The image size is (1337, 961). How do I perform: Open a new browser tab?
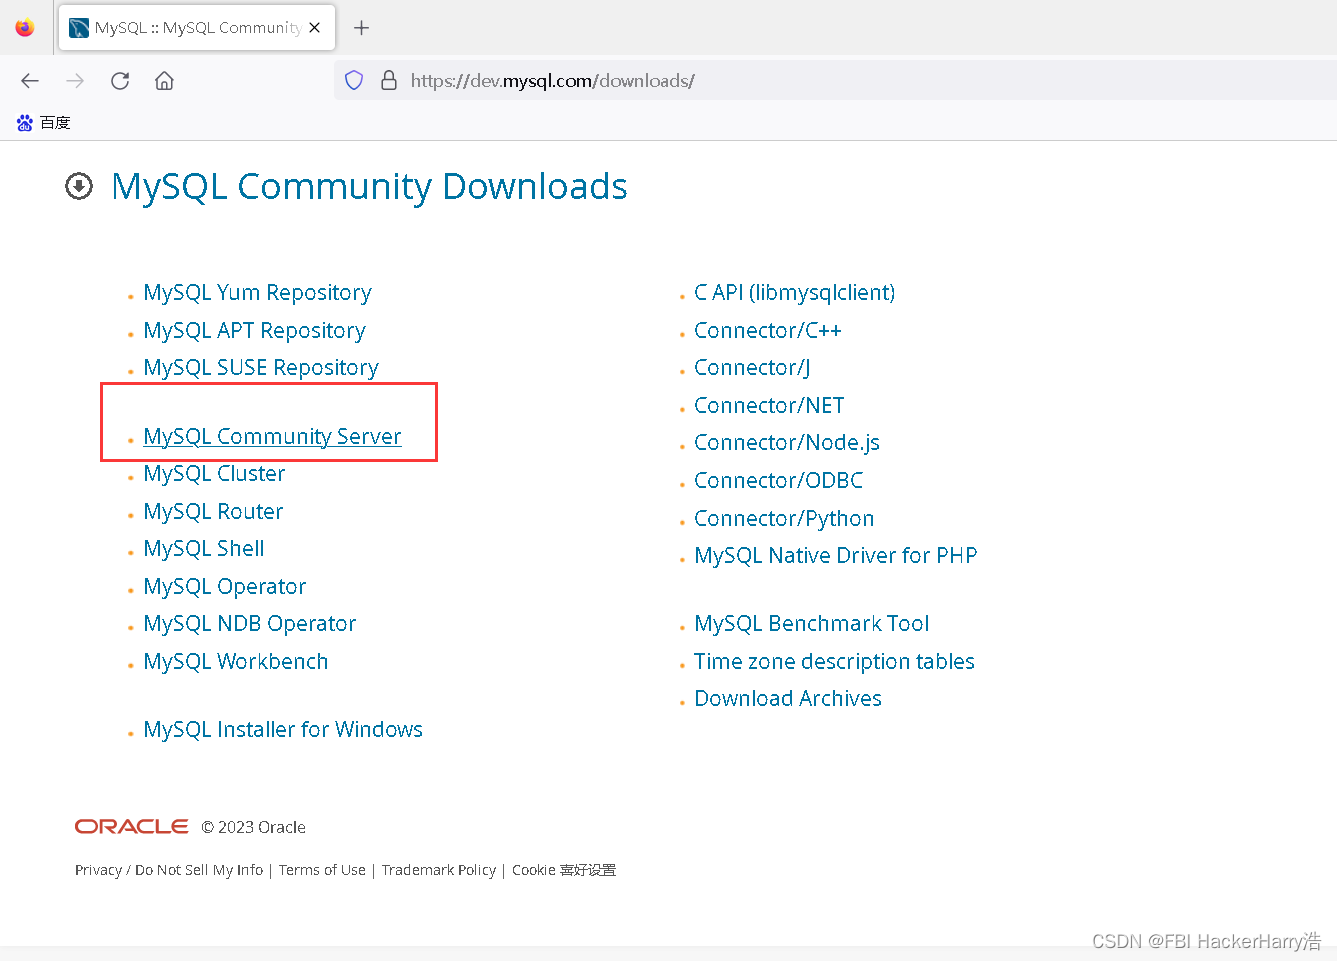coord(362,28)
